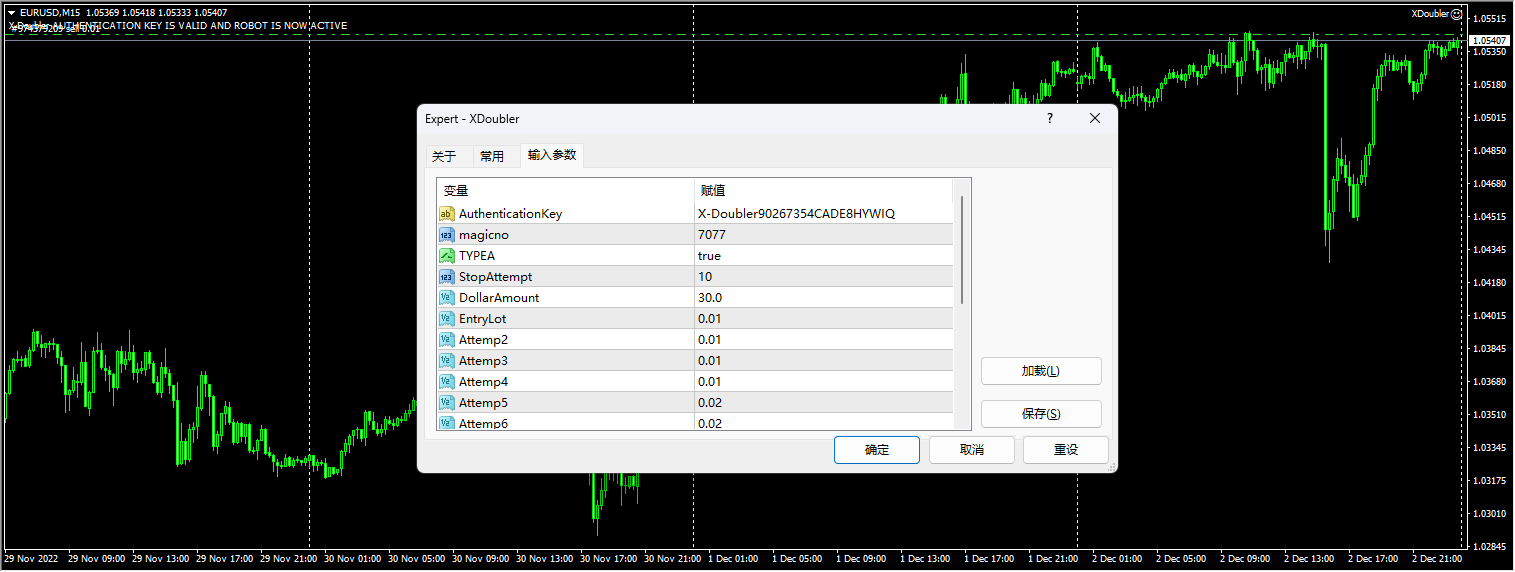Click the parameter list vertical scrollbar
Screen dimensions: 1515x572
pyautogui.click(x=962, y=250)
